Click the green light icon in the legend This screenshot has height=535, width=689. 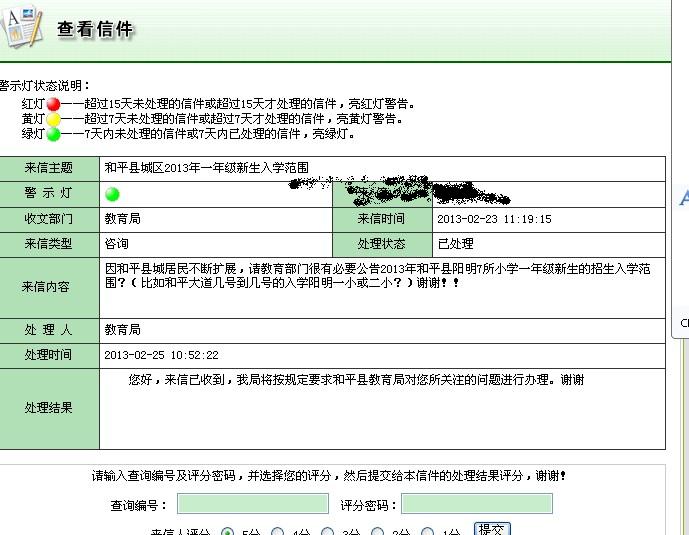click(x=53, y=134)
